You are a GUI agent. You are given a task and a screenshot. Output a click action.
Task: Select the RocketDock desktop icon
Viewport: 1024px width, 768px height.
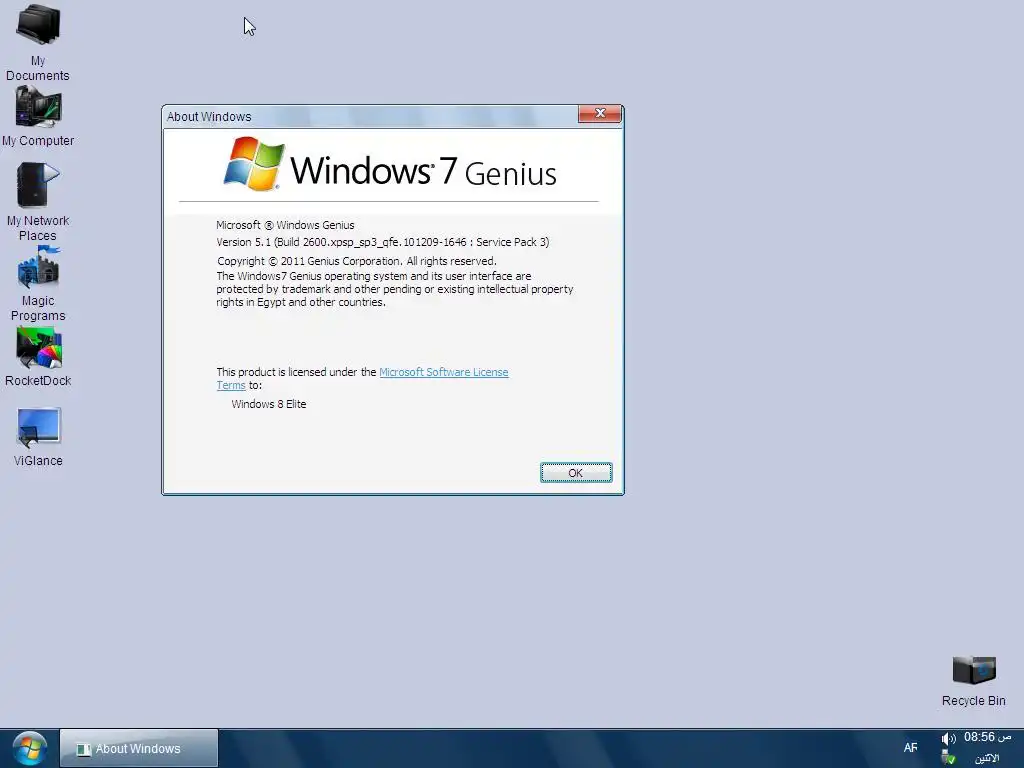tap(38, 357)
